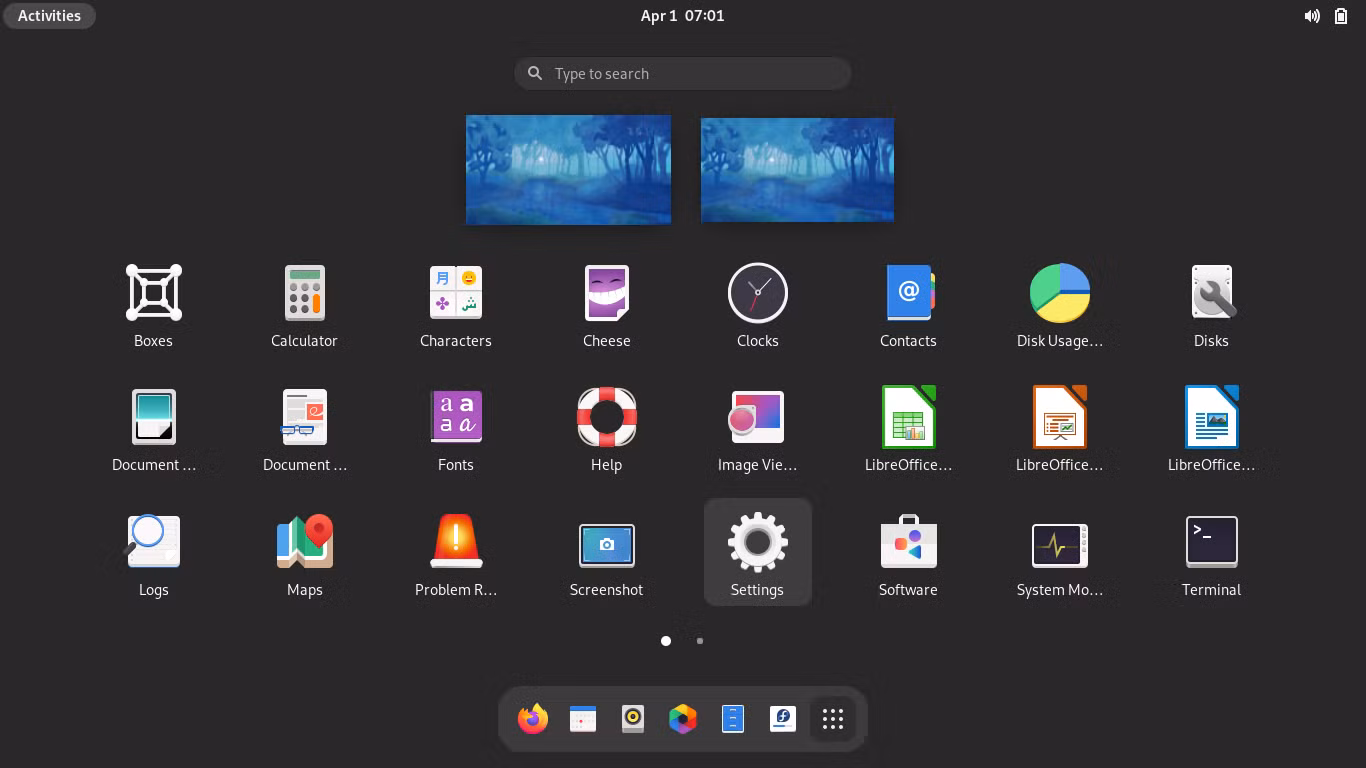
Task: Launch the Disks utility
Action: 1211,305
